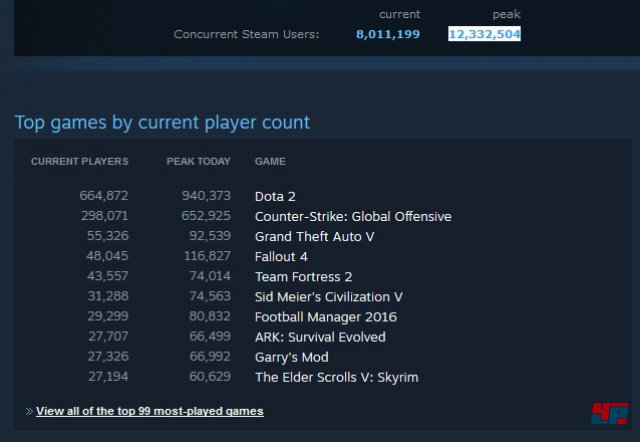The height and width of the screenshot is (442, 640).
Task: Click Counter-Strike current players 298,071
Action: pos(104,215)
